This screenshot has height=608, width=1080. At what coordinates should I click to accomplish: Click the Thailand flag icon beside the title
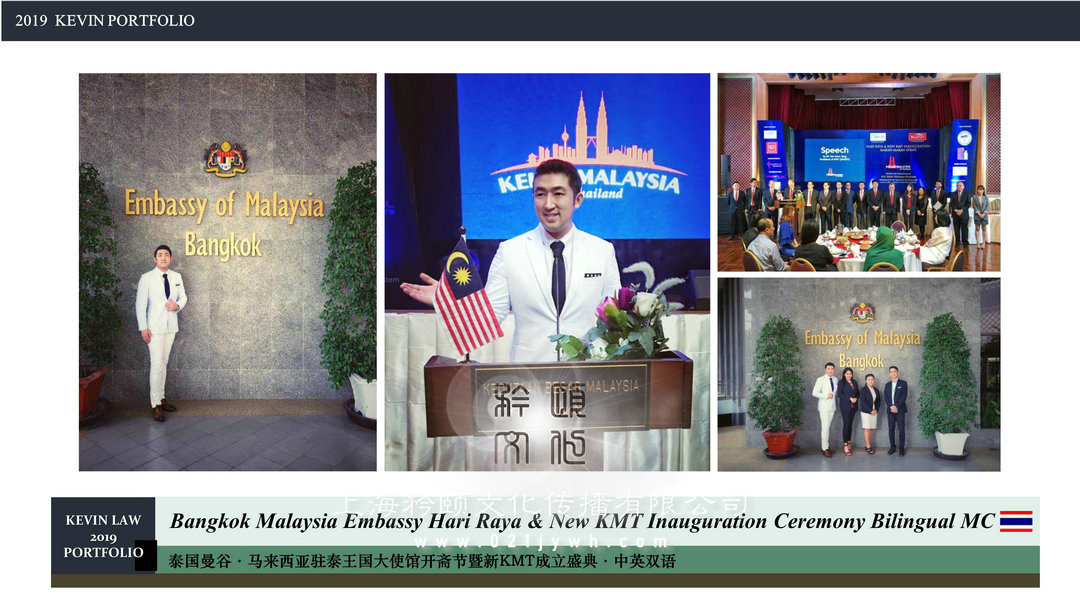pyautogui.click(x=1016, y=521)
